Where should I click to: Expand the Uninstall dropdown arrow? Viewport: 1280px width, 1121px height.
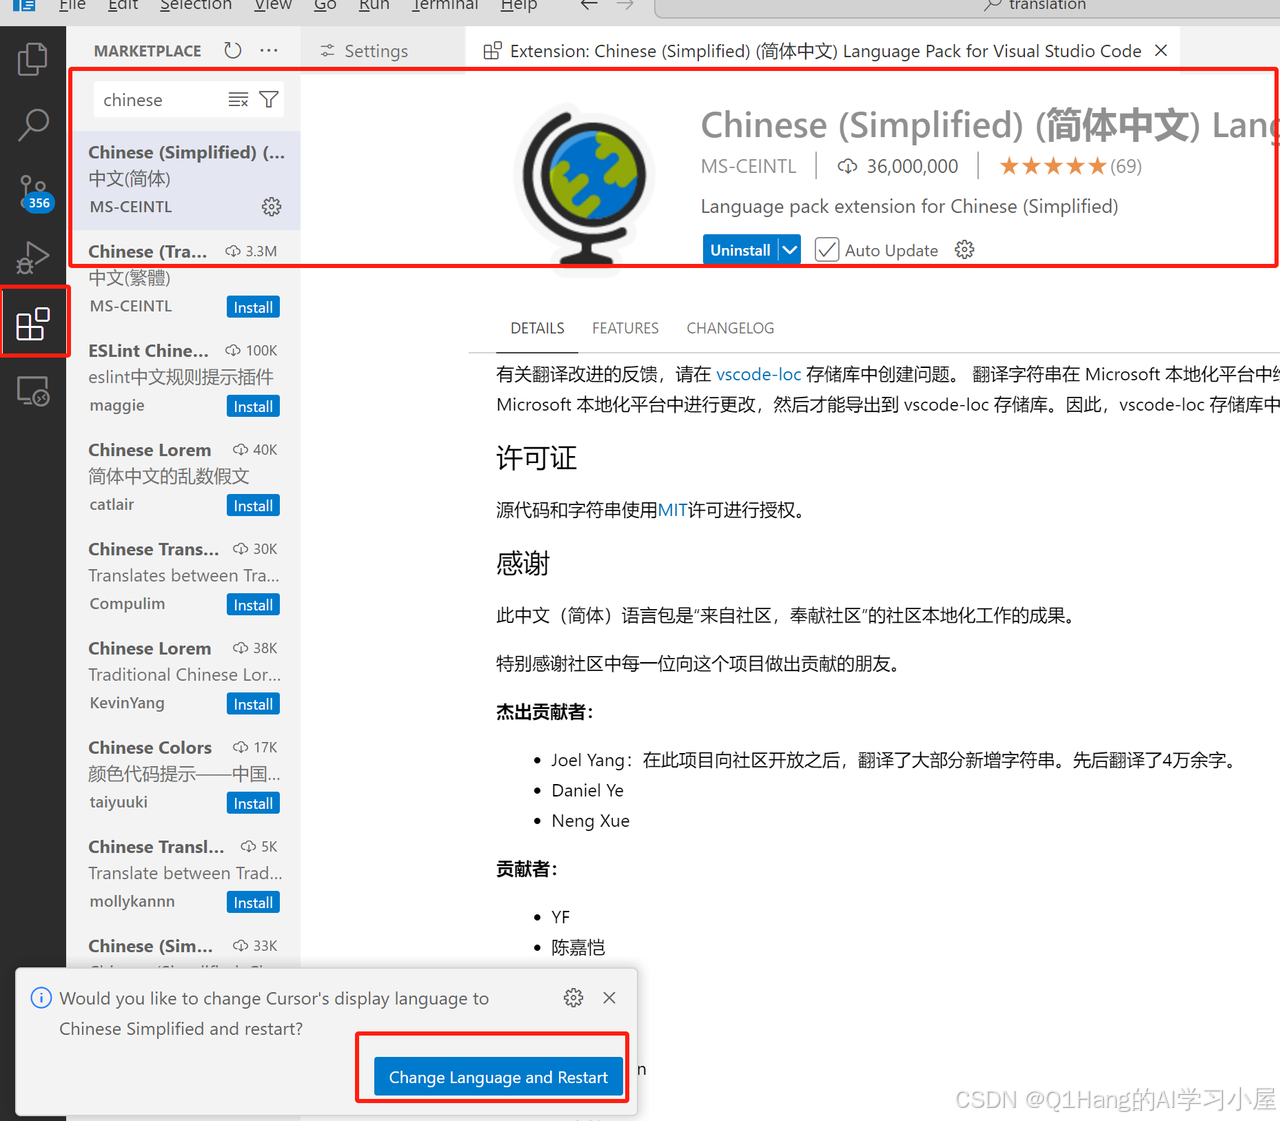coord(790,250)
